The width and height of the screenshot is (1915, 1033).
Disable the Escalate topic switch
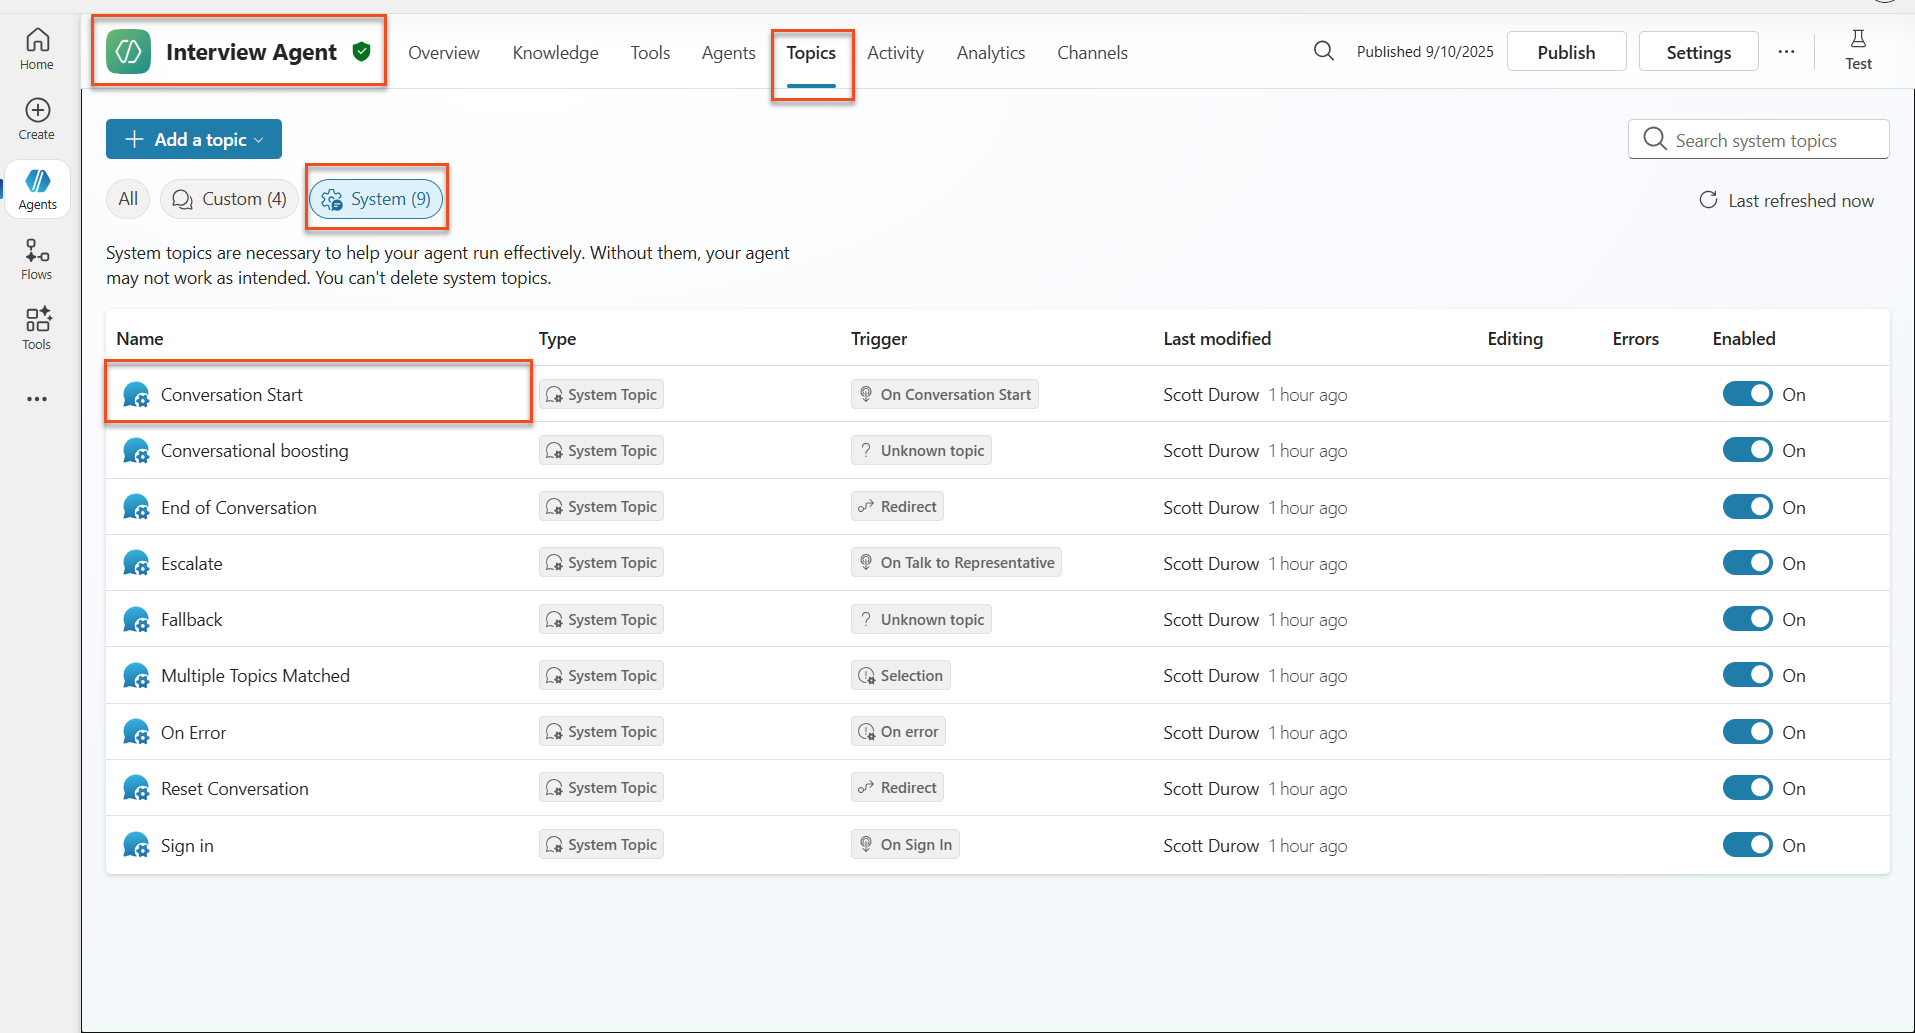[x=1747, y=563]
